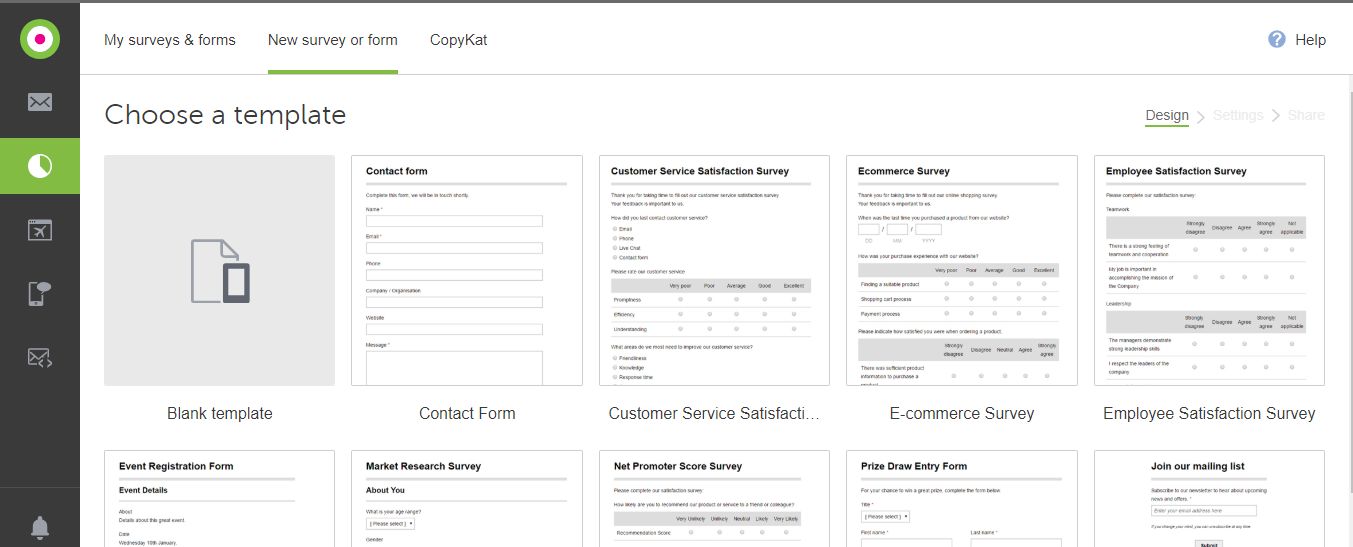Click the green circular logo in sidebar
1353x547 pixels.
click(x=40, y=40)
